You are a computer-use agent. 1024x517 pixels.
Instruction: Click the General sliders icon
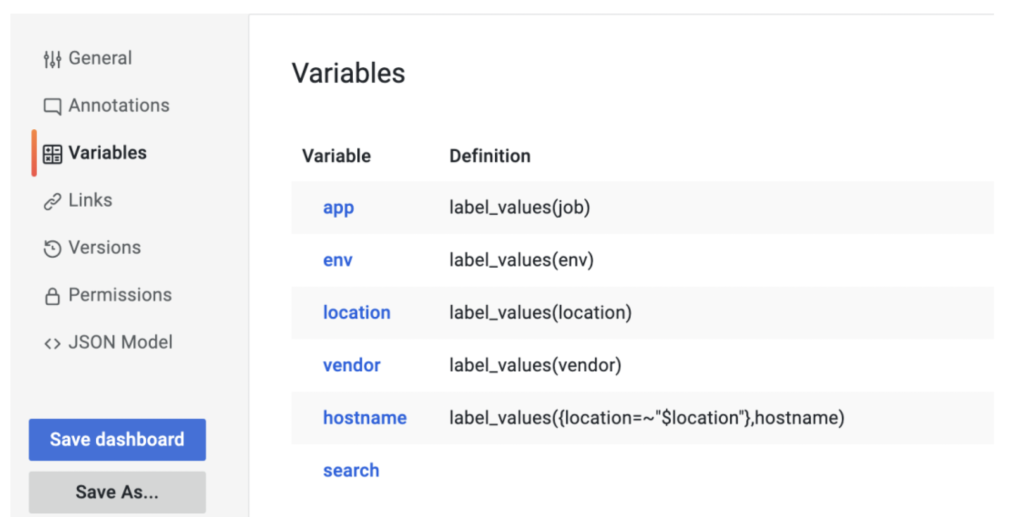tap(52, 59)
